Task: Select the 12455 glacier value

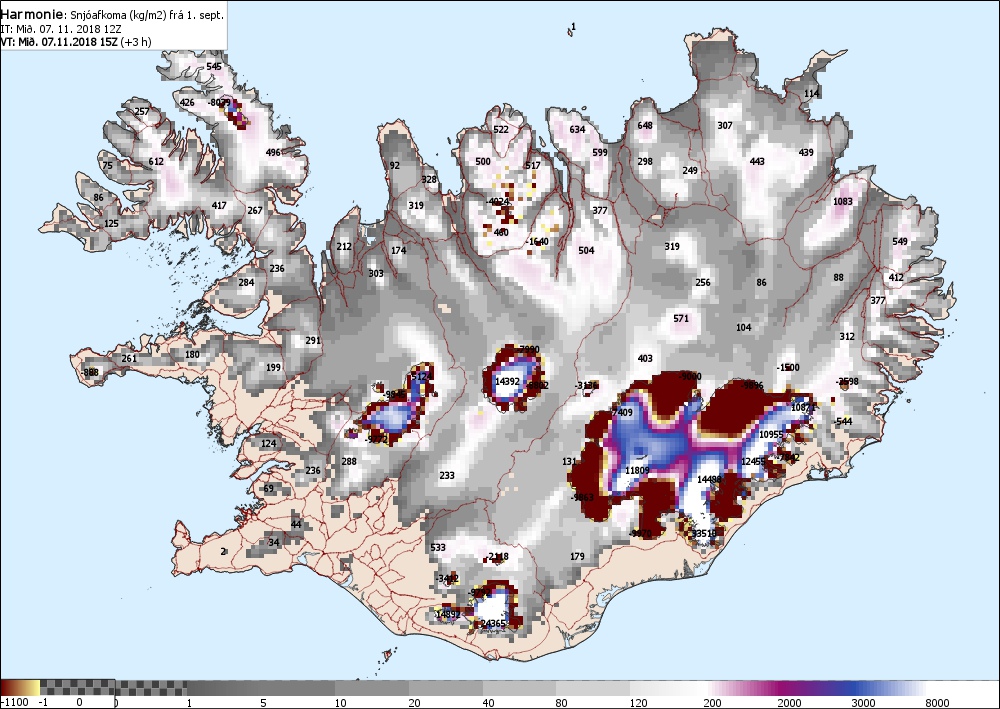Action: (x=753, y=462)
